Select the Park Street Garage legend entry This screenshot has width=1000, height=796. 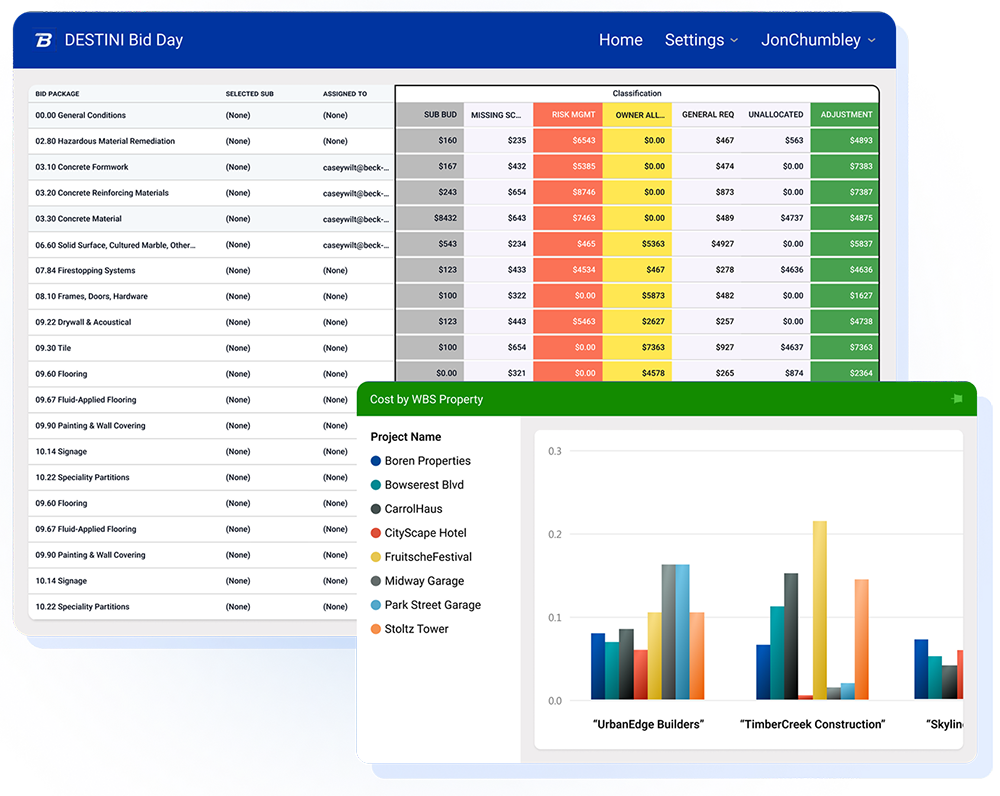point(425,605)
